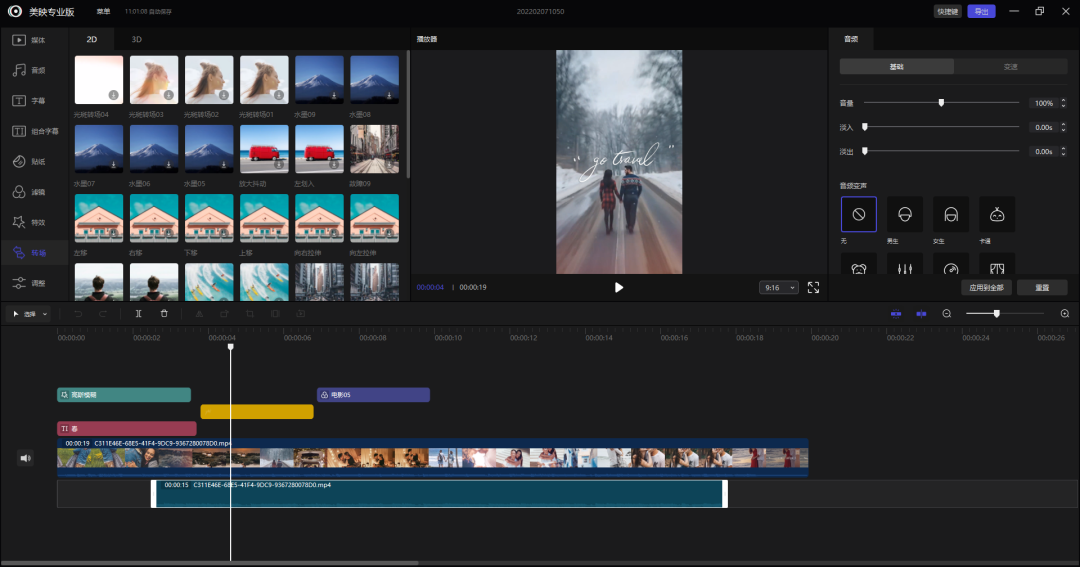
Task: Select the 无 no voice change option
Action: point(858,214)
